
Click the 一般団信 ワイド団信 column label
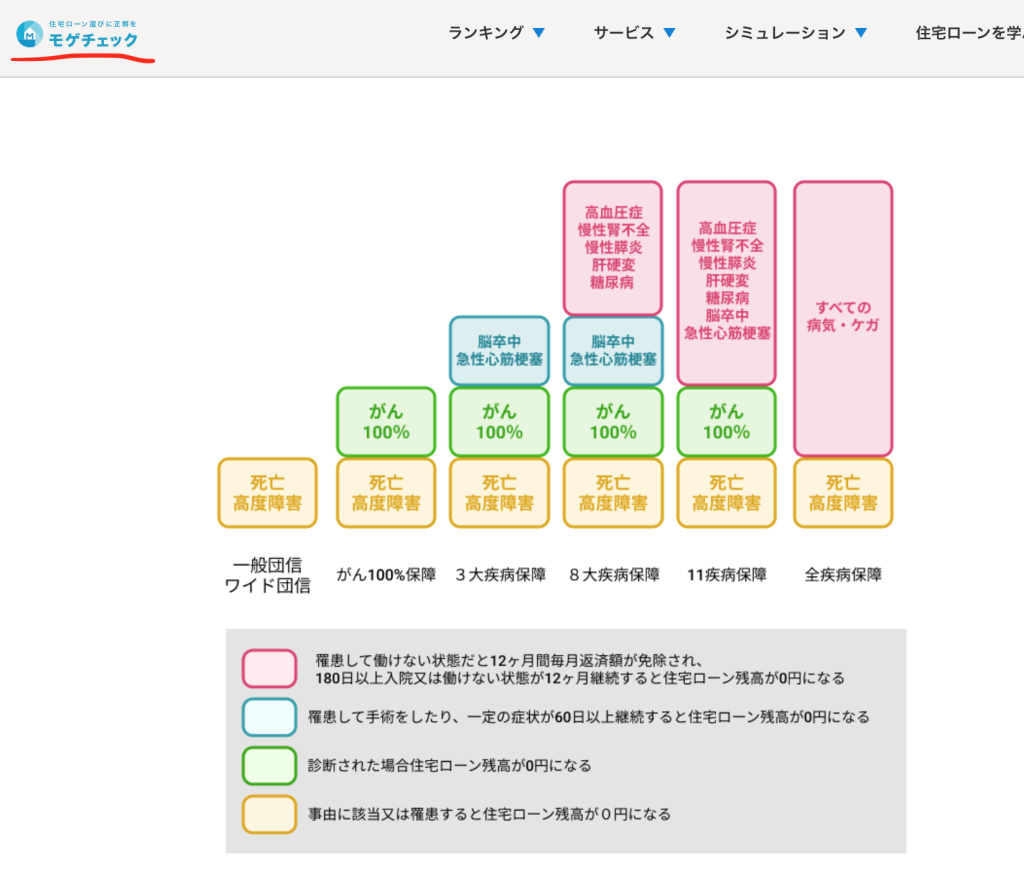[x=267, y=575]
